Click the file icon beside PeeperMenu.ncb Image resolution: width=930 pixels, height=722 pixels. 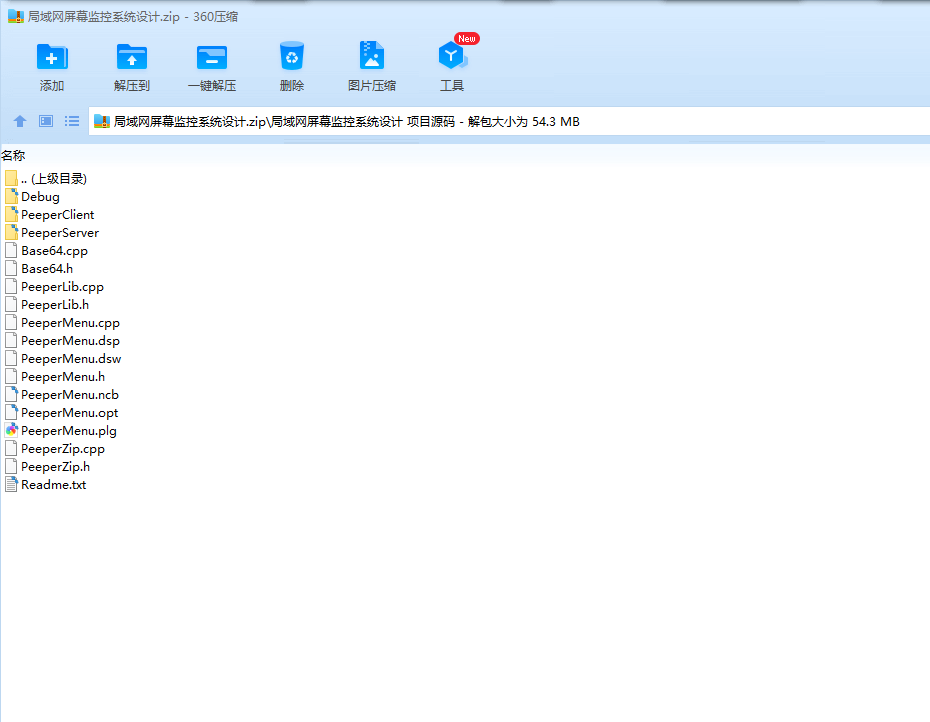[x=11, y=394]
